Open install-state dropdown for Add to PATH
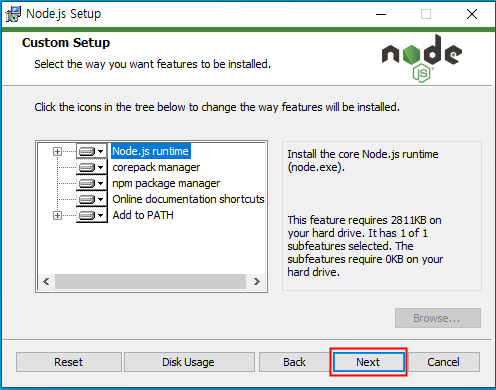This screenshot has height=390, width=496. (x=92, y=215)
